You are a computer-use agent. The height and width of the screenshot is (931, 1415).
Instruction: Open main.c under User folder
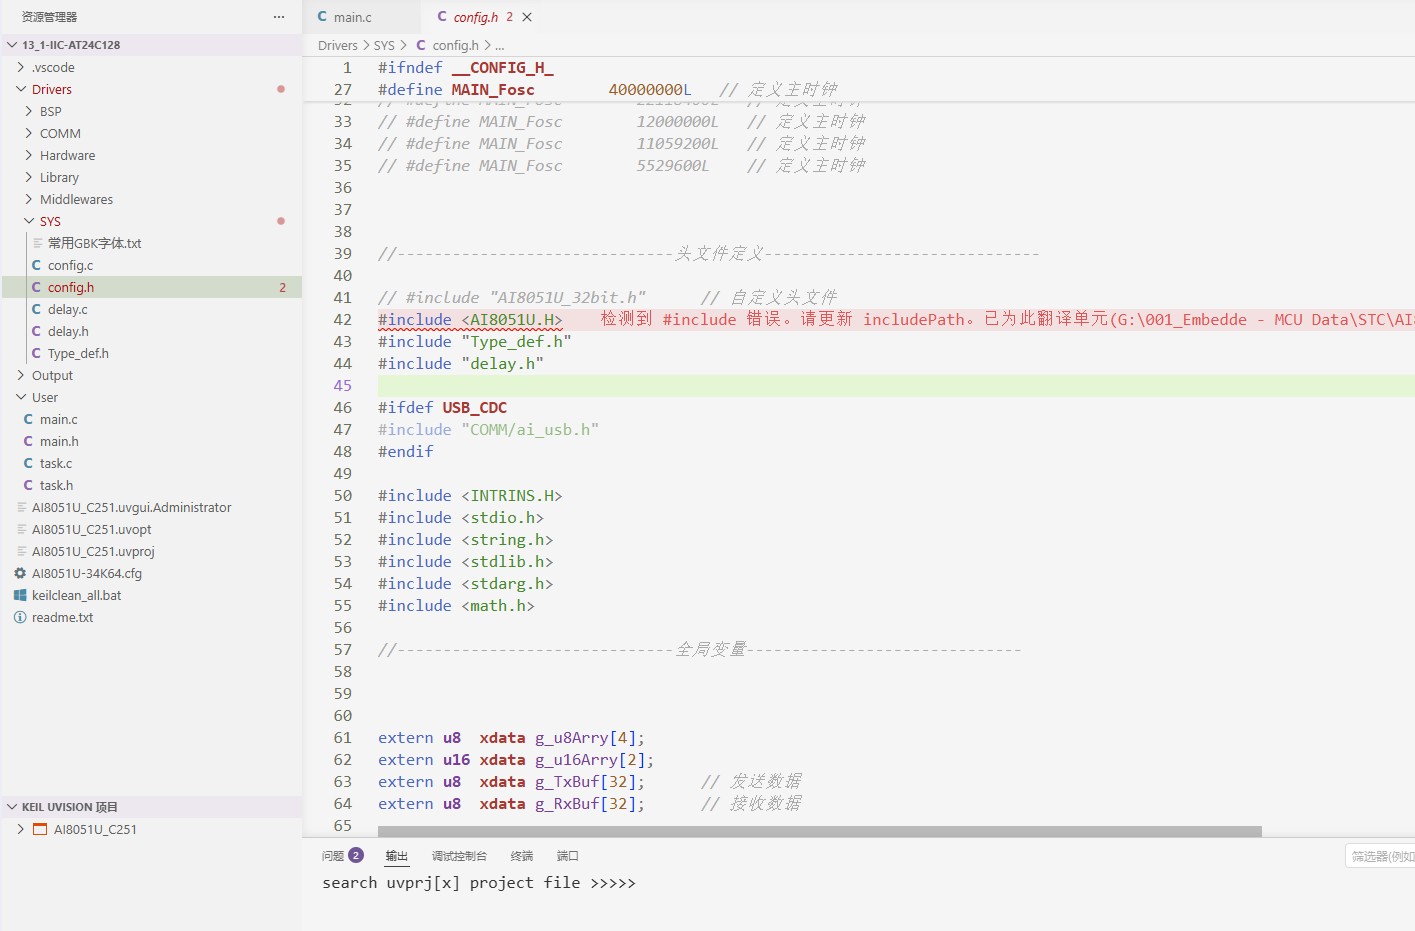(152, 419)
